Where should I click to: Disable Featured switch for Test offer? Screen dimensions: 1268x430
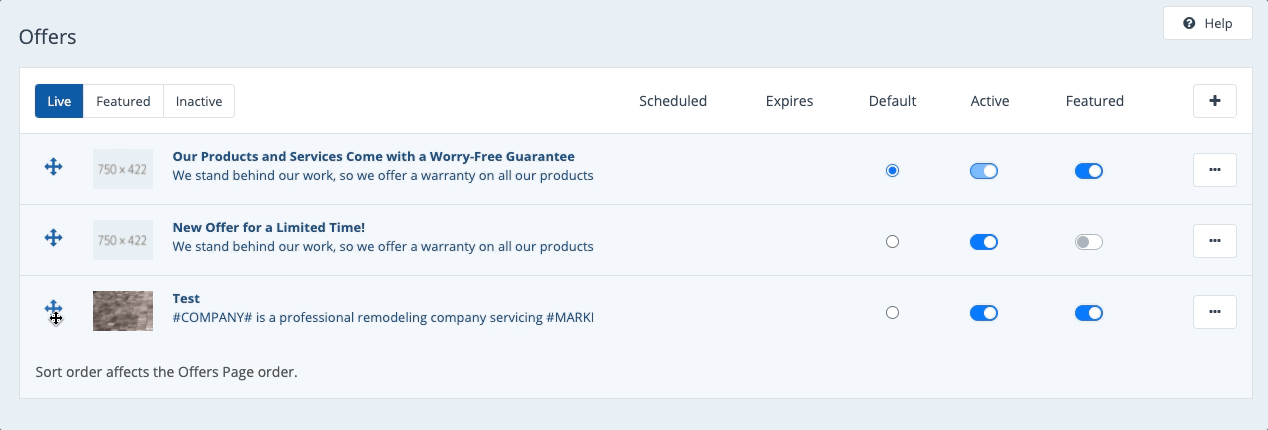(x=1088, y=313)
